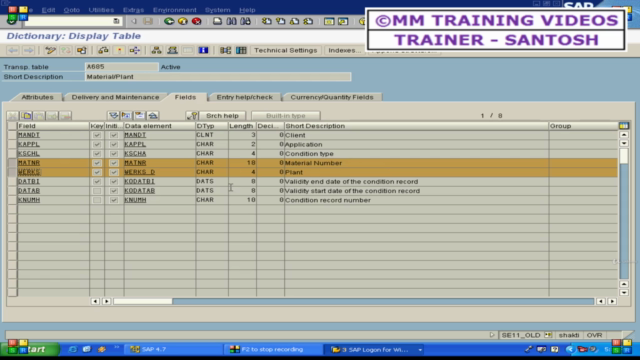Switch to Entry help/check tab
Viewport: 640px width, 360px height.
tap(244, 97)
